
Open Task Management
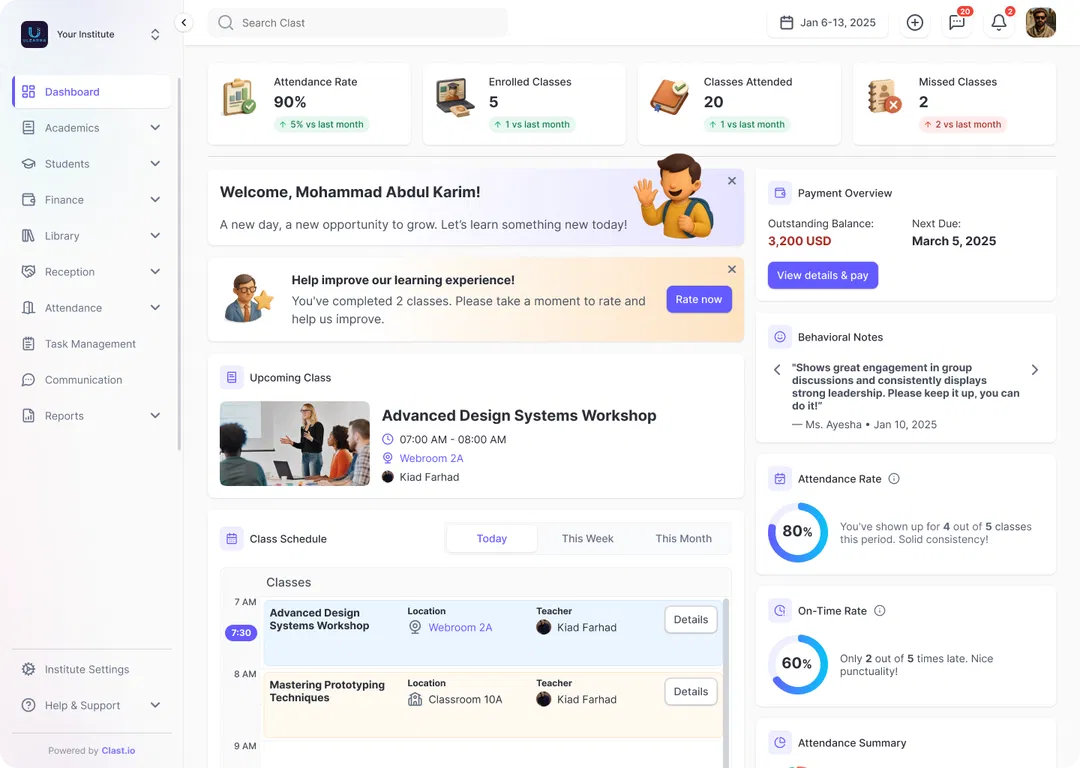click(92, 344)
